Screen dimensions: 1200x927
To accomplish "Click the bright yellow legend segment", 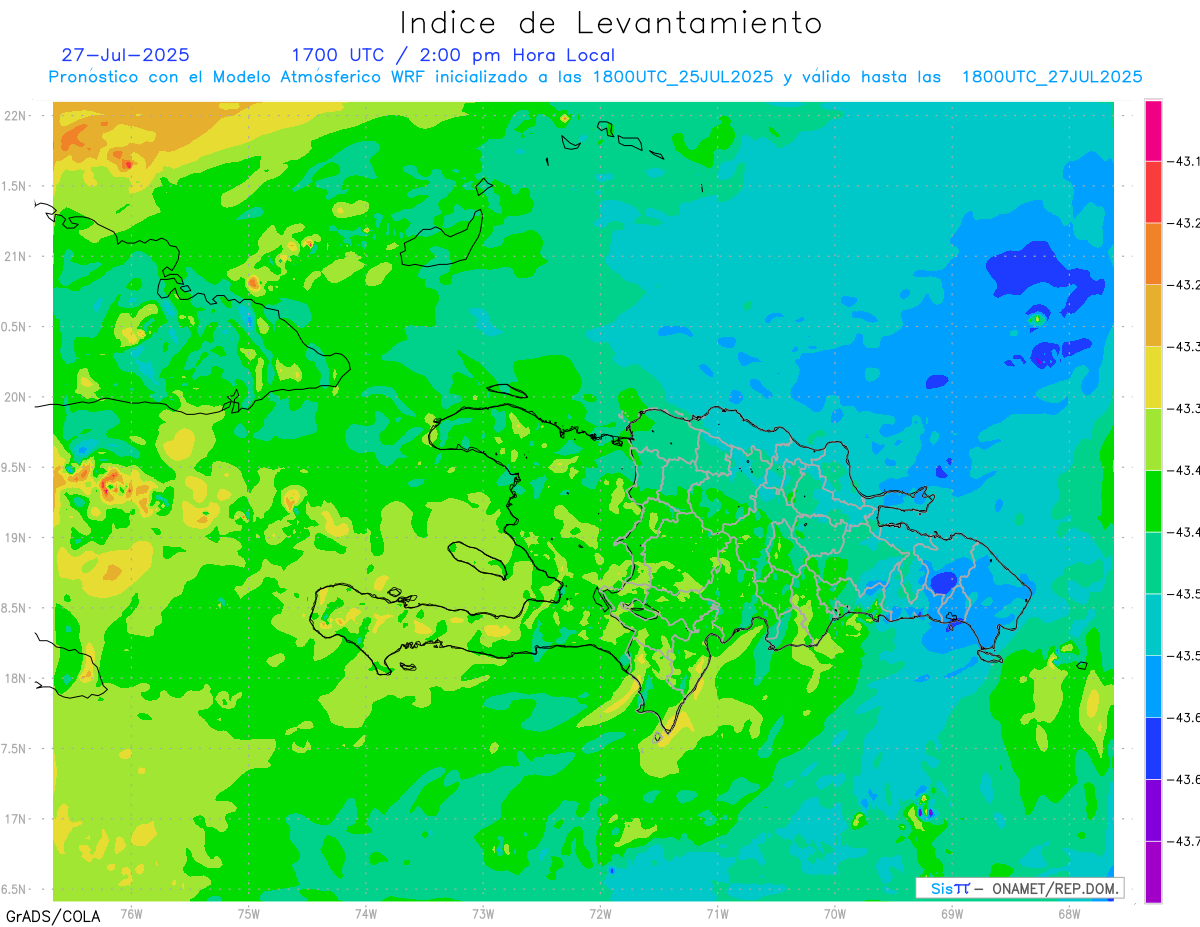I will [1153, 377].
